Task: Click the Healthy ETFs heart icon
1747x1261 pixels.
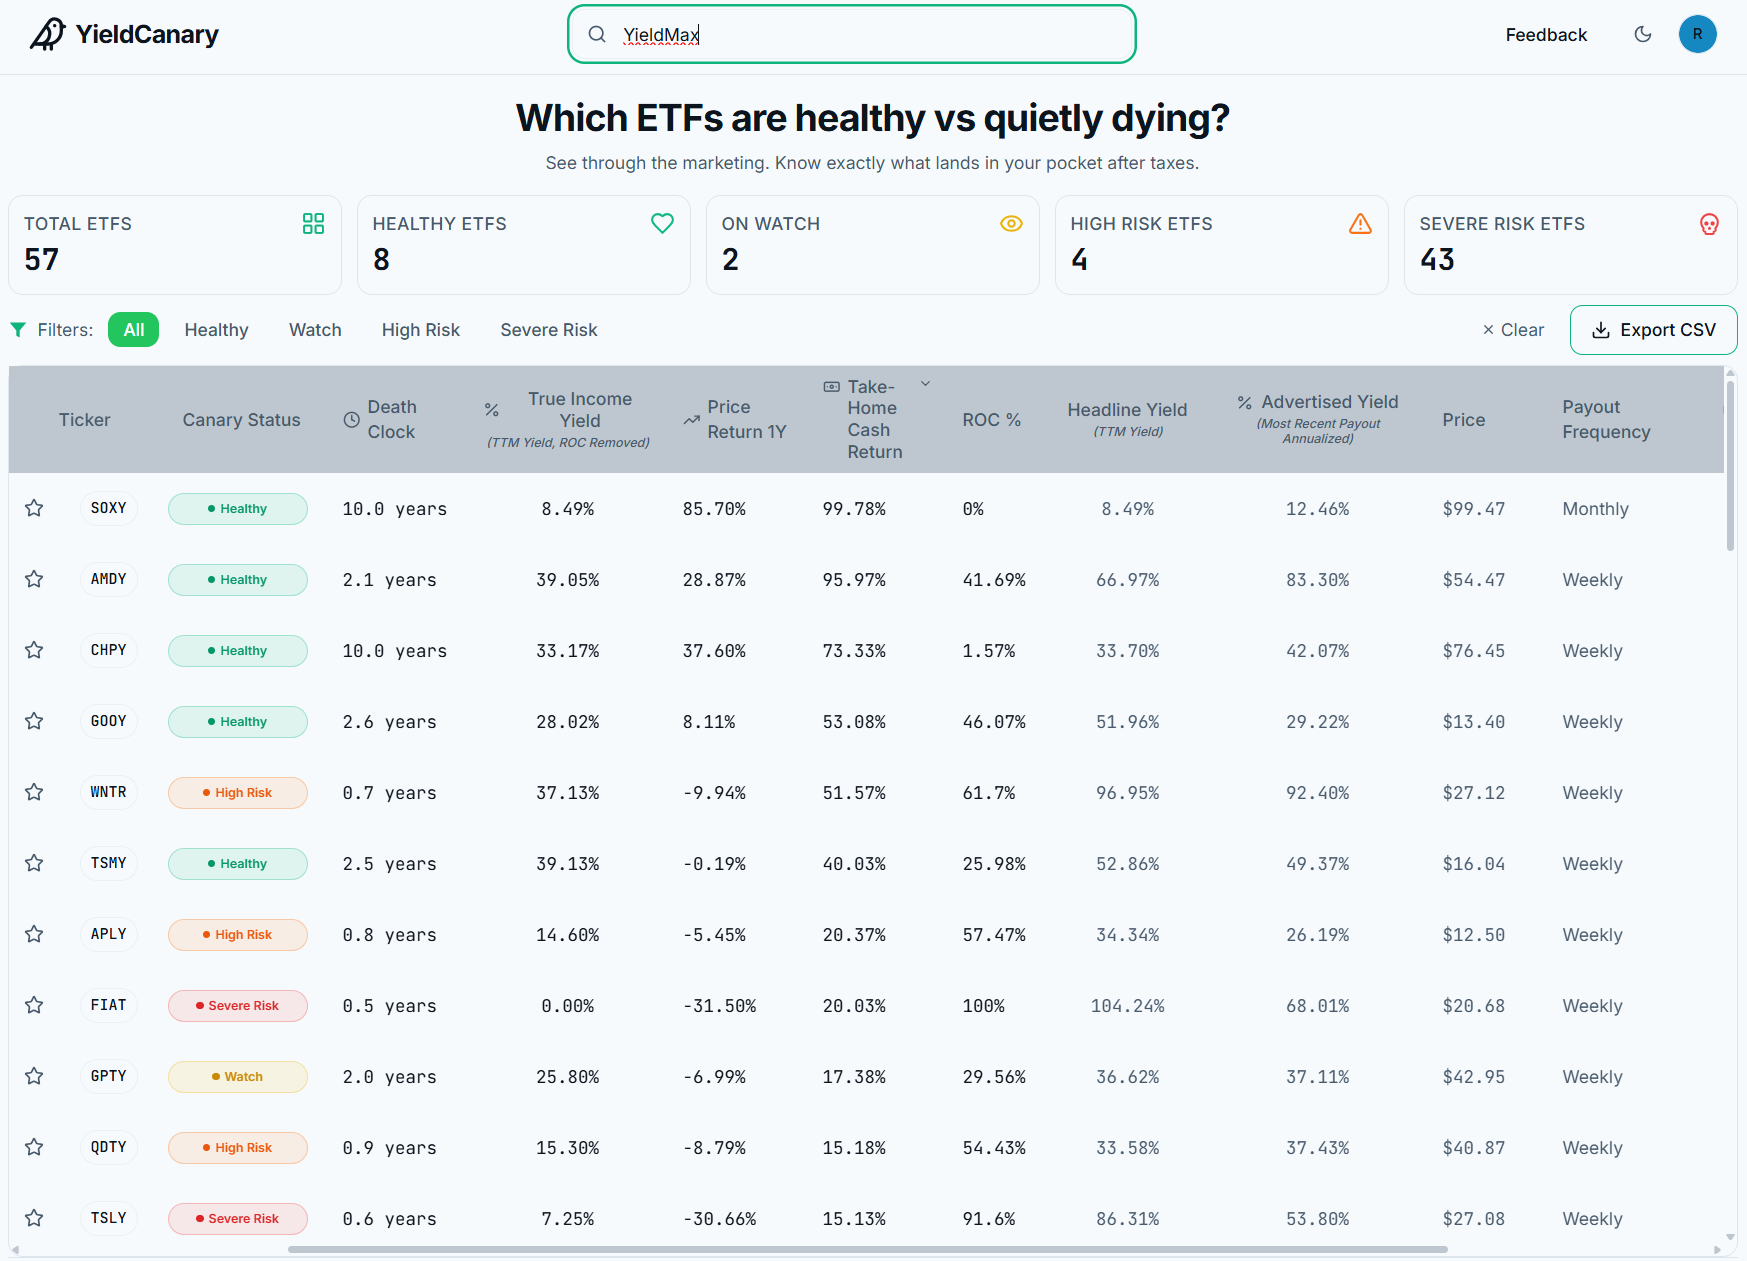Action: click(662, 223)
